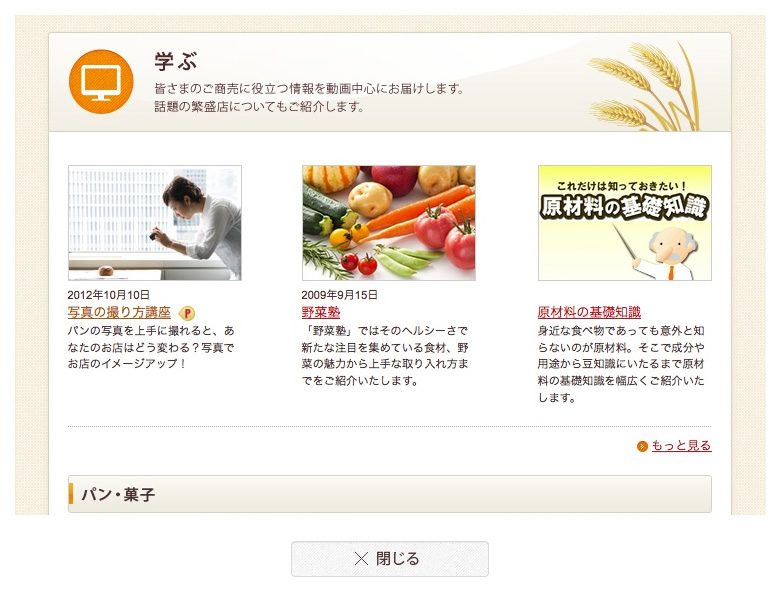This screenshot has height=607, width=780.
Task: Click the X icon on 閉じる button
Action: (361, 559)
